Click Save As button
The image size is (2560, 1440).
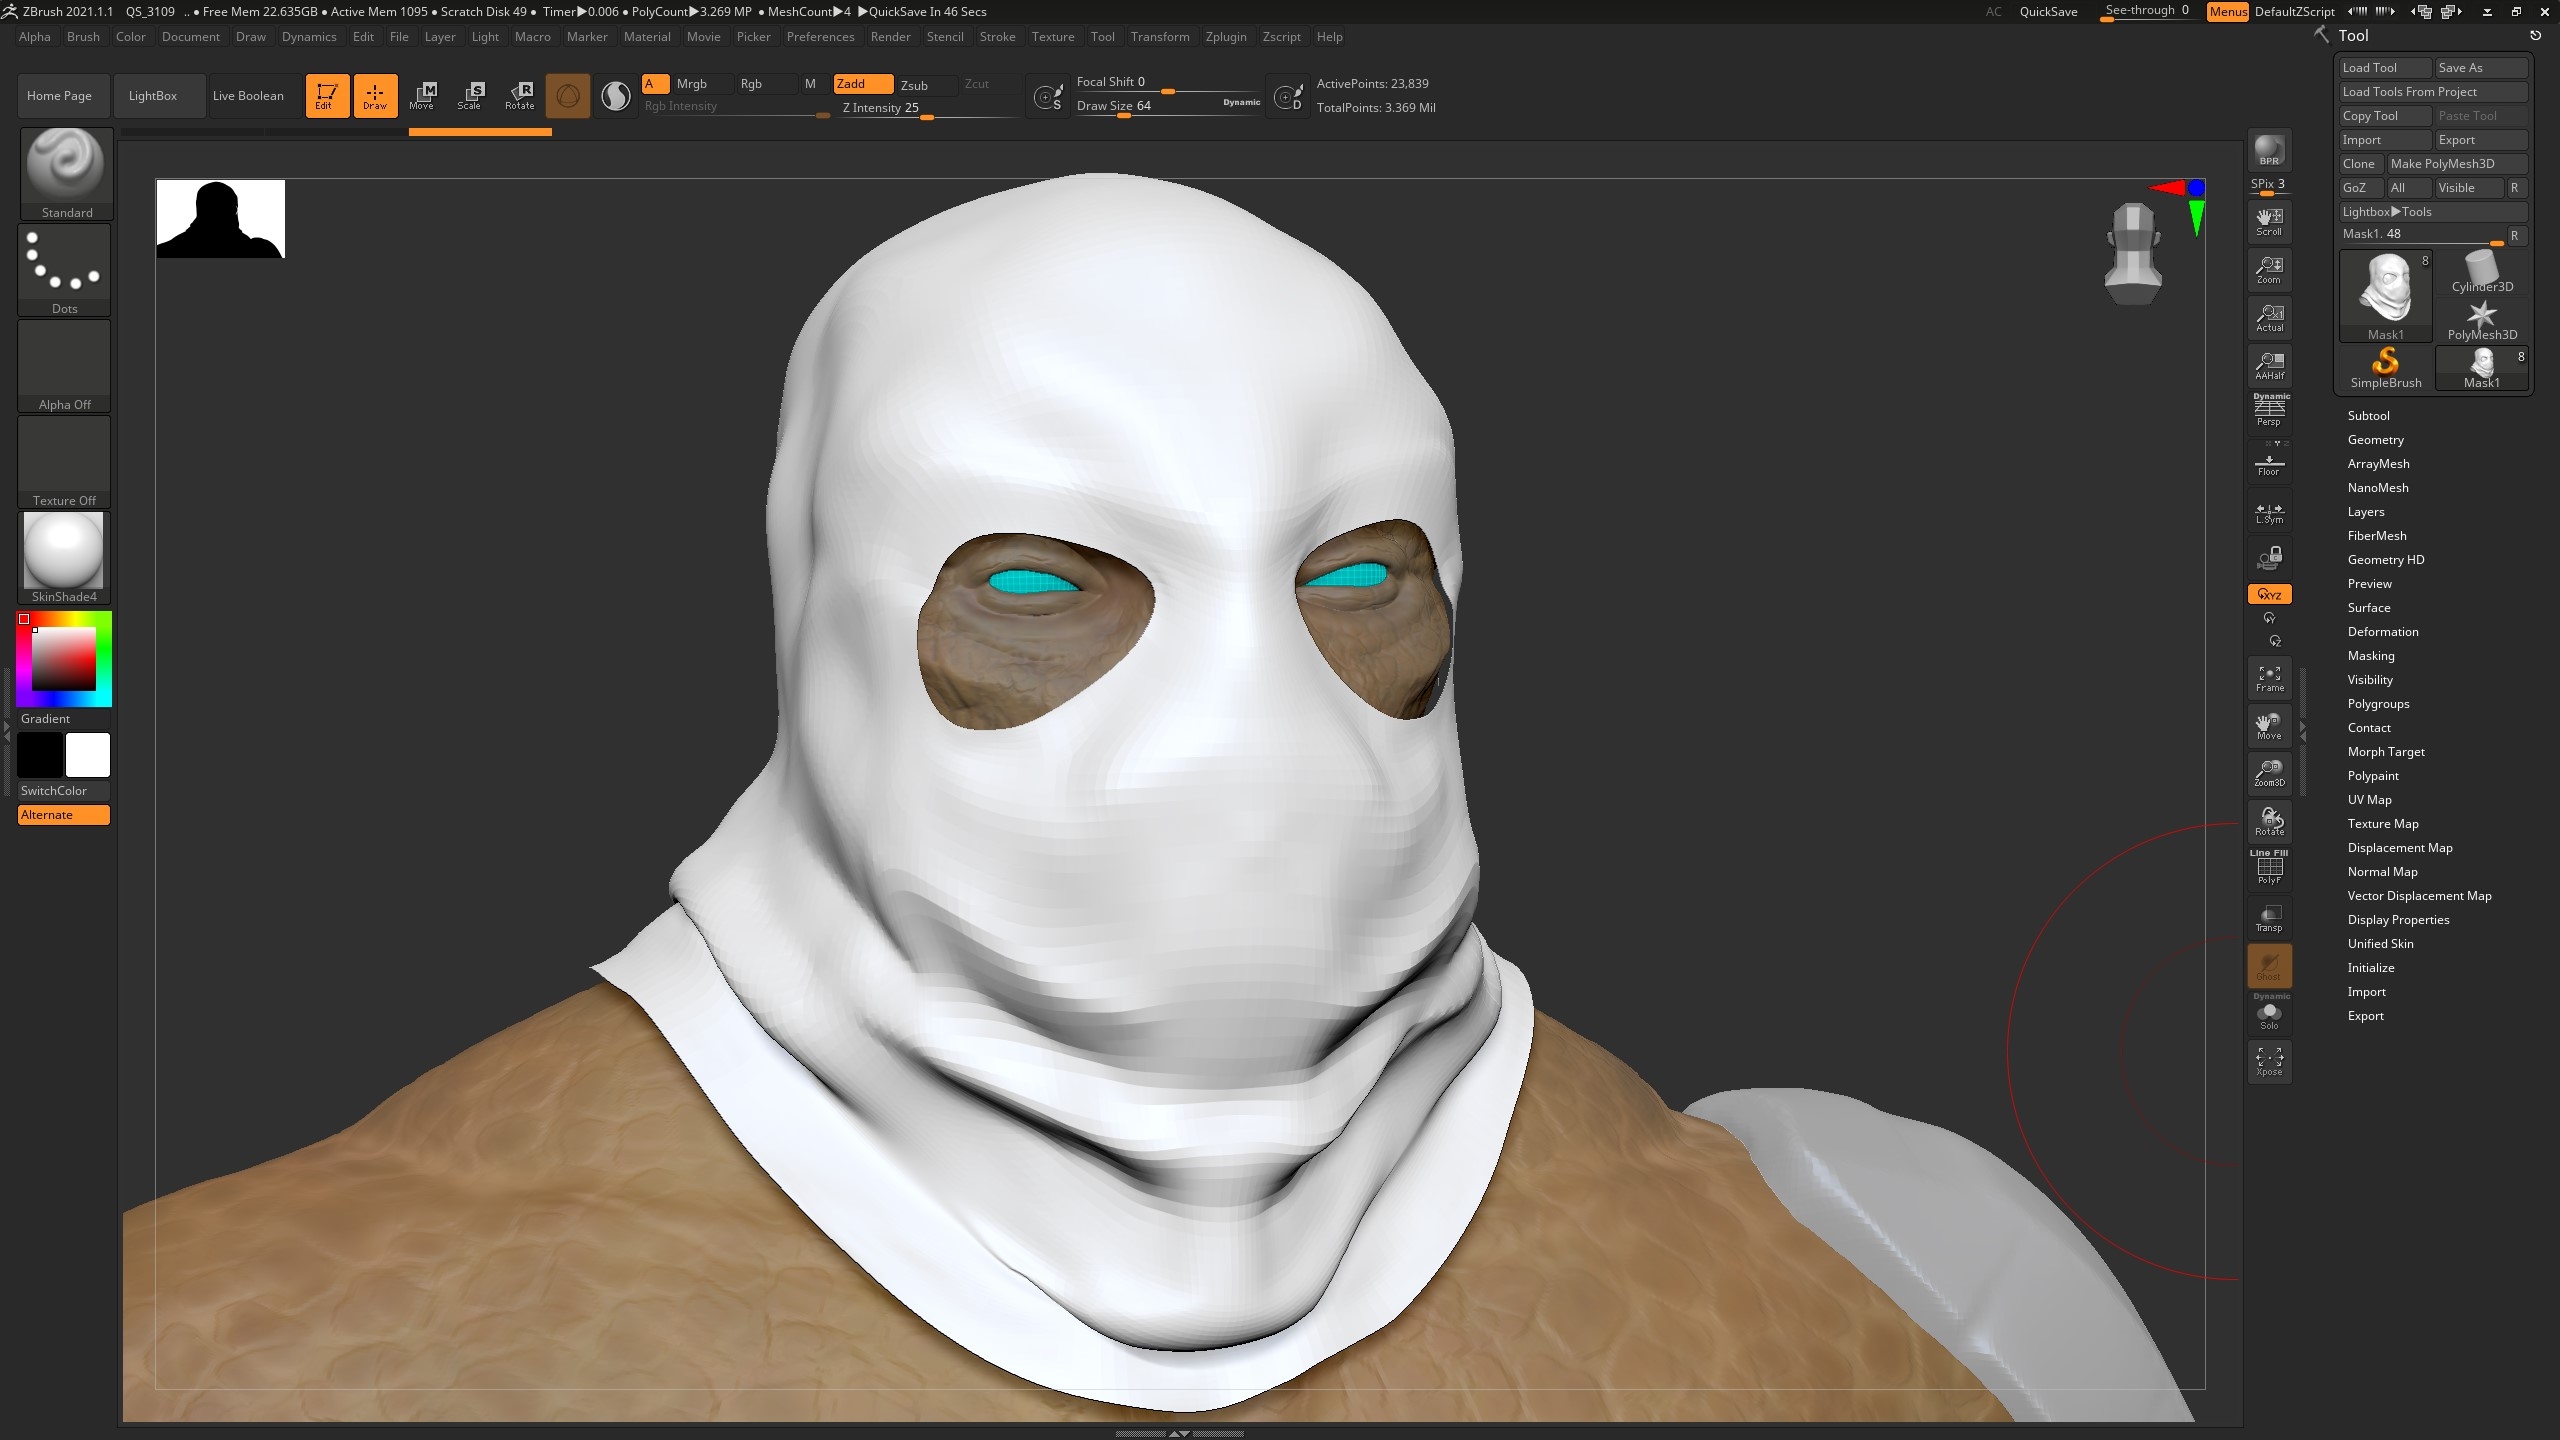click(2481, 68)
